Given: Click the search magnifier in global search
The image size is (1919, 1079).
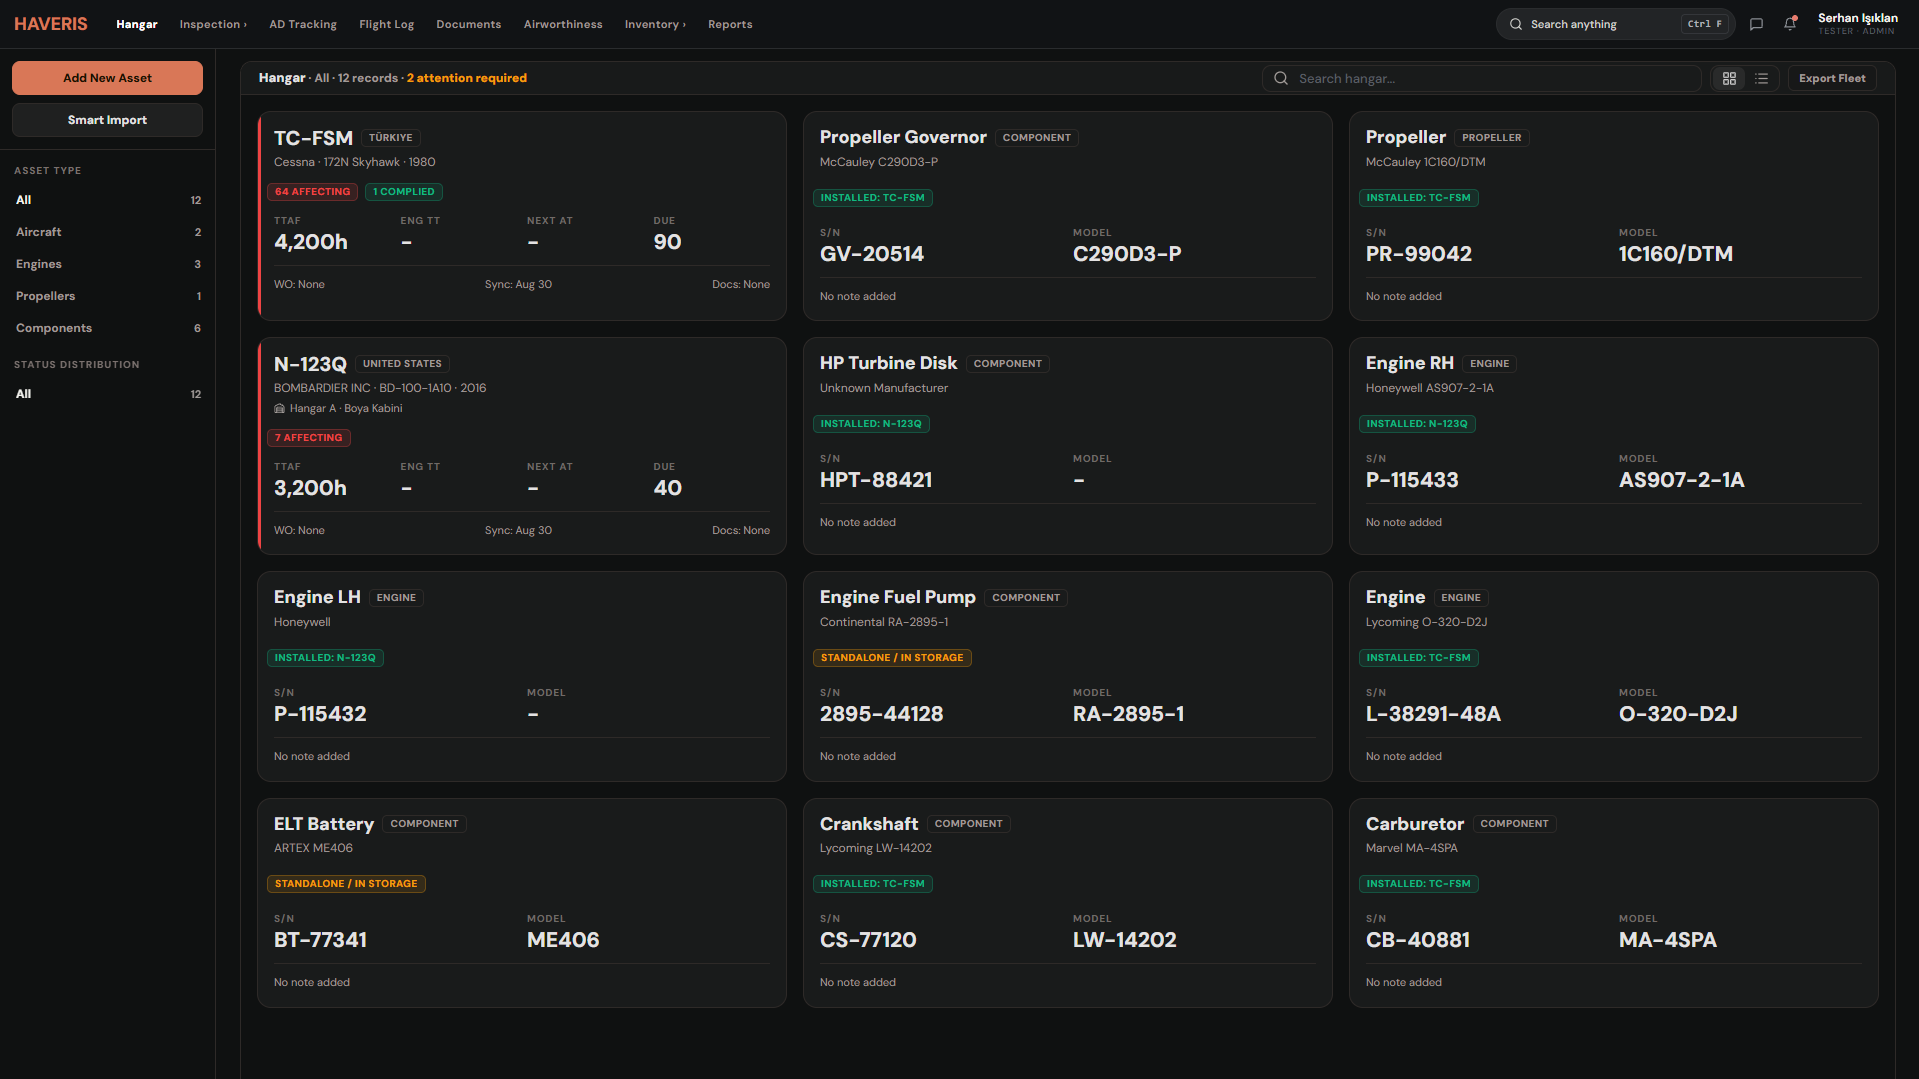Looking at the screenshot, I should [x=1516, y=24].
